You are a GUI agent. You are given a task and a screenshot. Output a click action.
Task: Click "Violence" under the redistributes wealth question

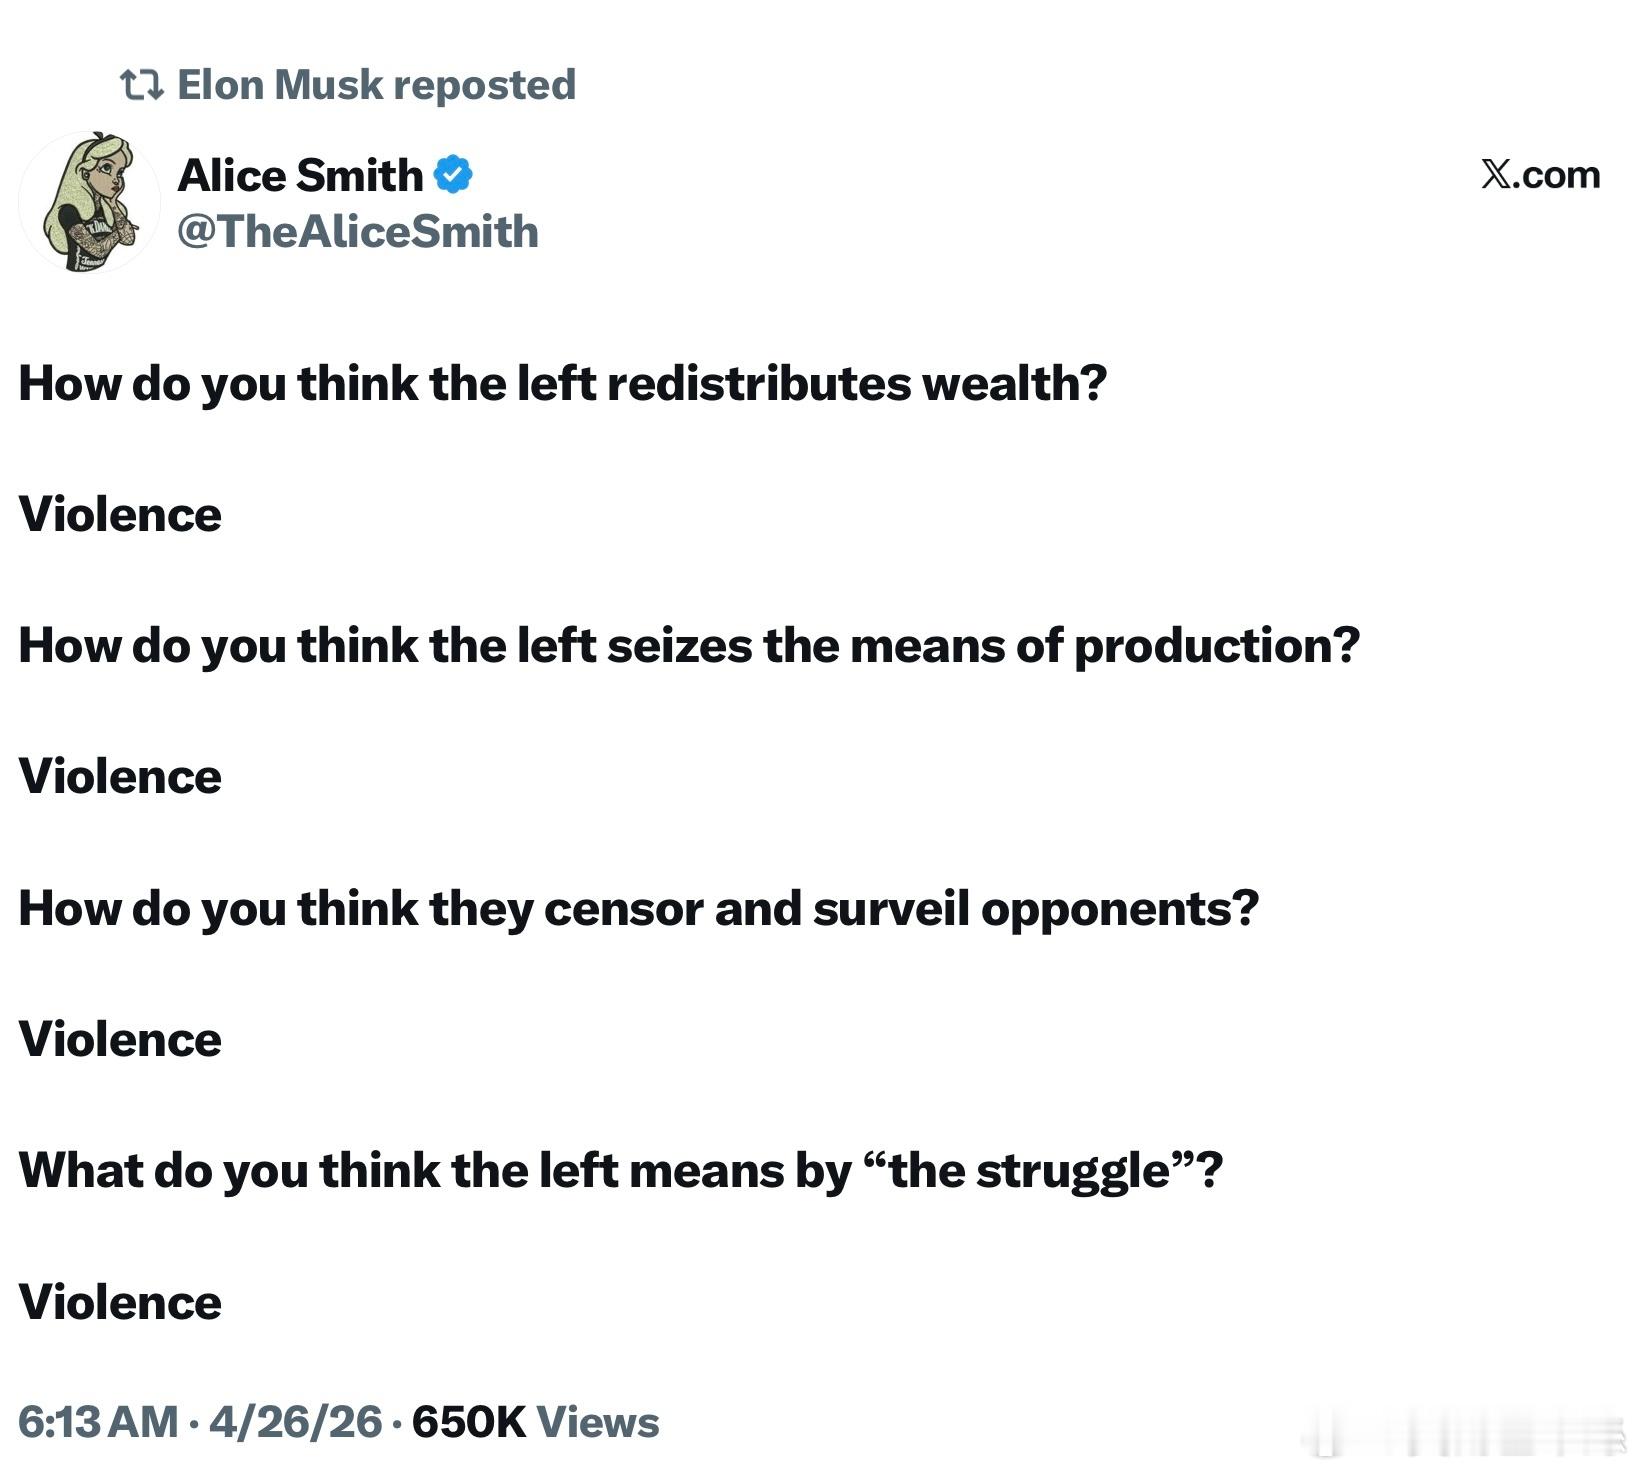[120, 515]
